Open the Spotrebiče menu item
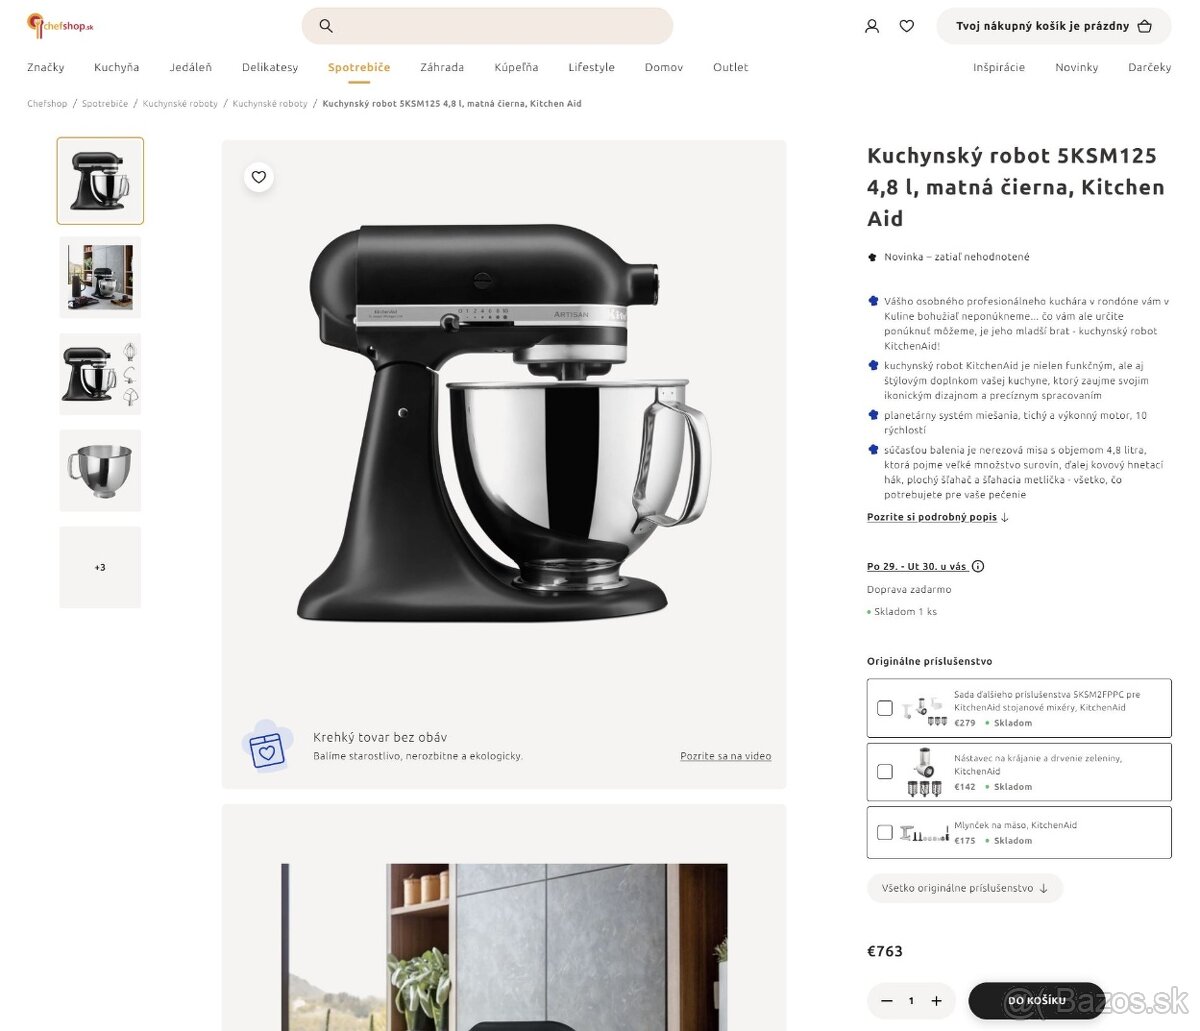This screenshot has height=1031, width=1200. (x=359, y=67)
